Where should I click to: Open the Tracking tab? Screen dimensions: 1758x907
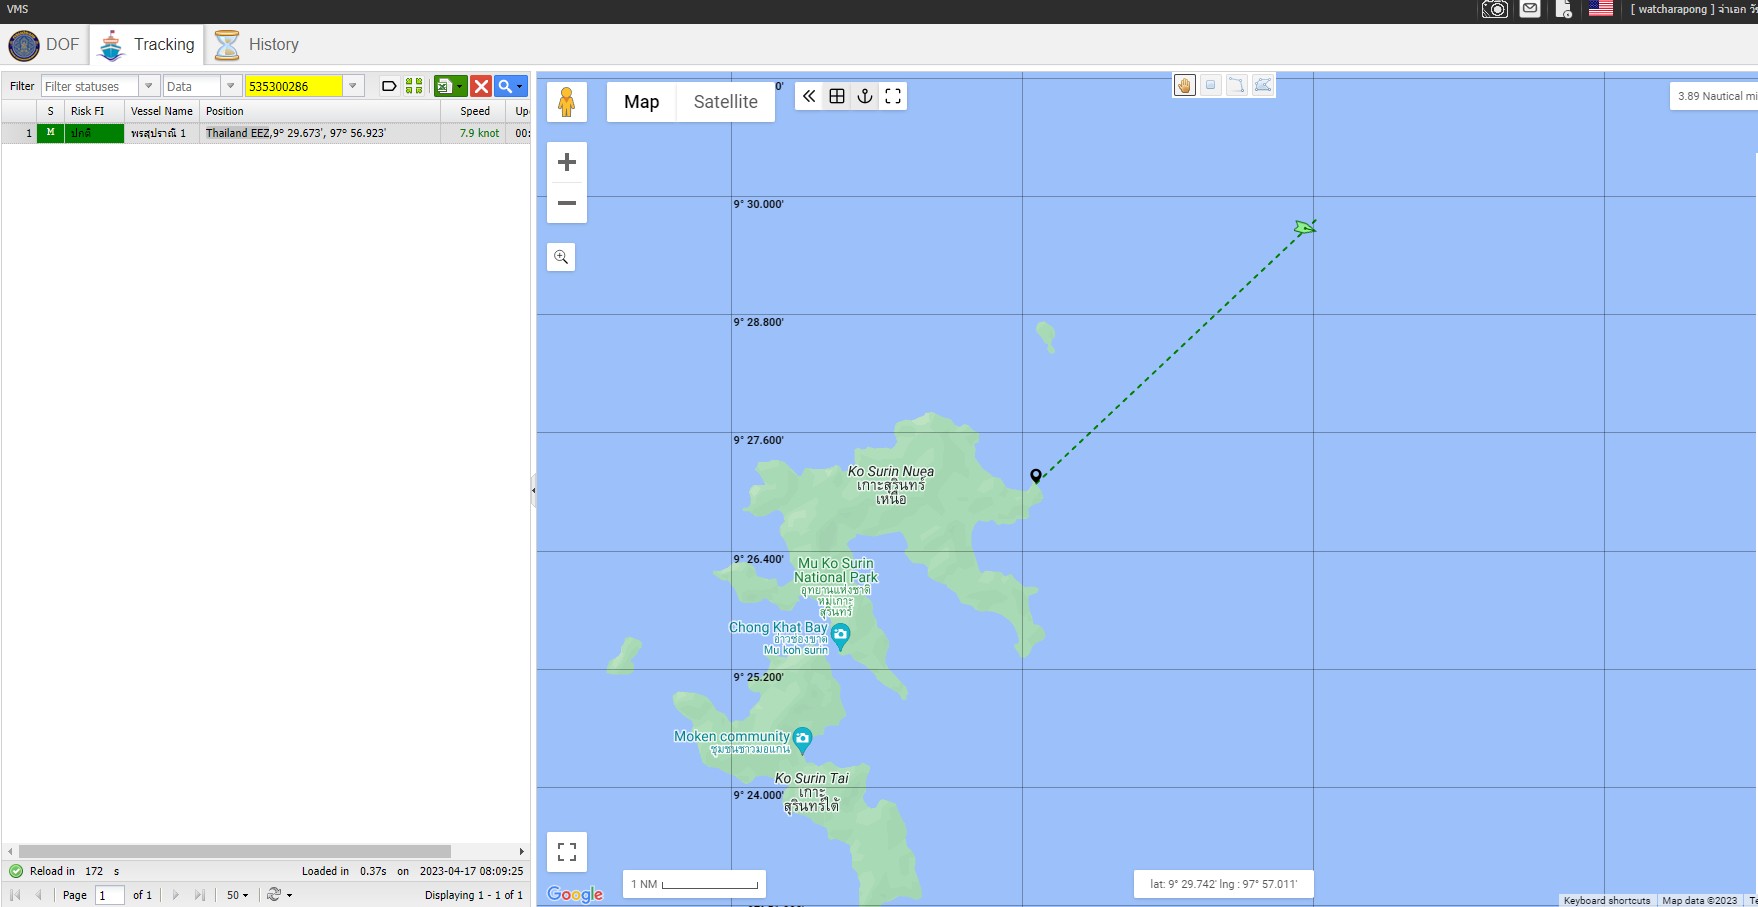[148, 45]
